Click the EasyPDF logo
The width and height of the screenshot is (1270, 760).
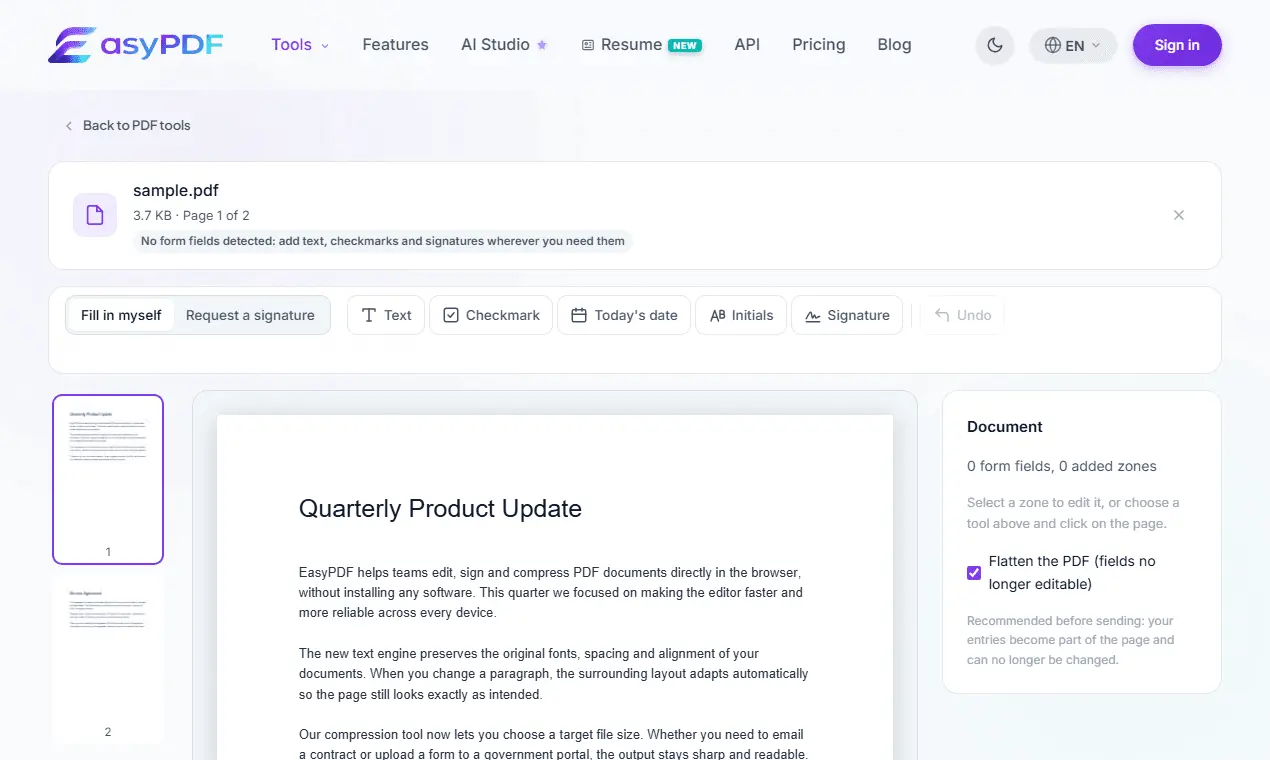[x=135, y=45]
